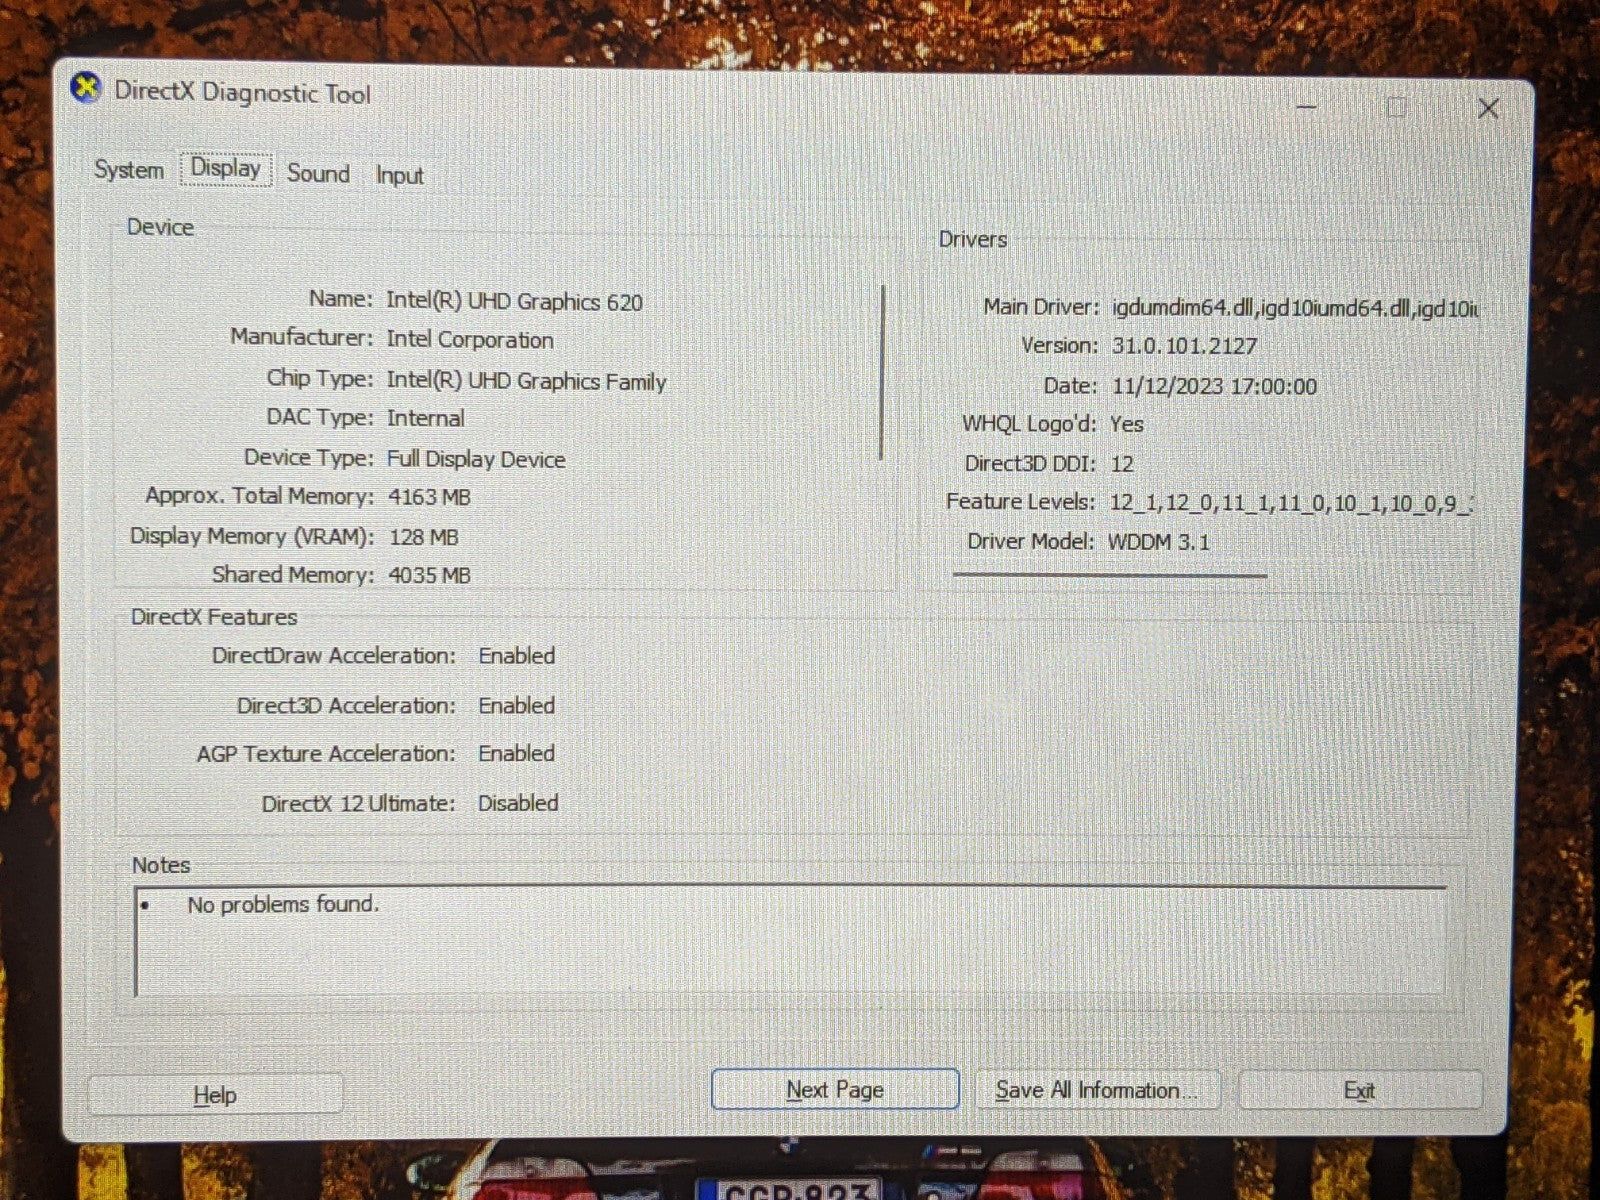
Task: Click the DirectX 12 Ultimate Disabled status
Action: pyautogui.click(x=518, y=803)
